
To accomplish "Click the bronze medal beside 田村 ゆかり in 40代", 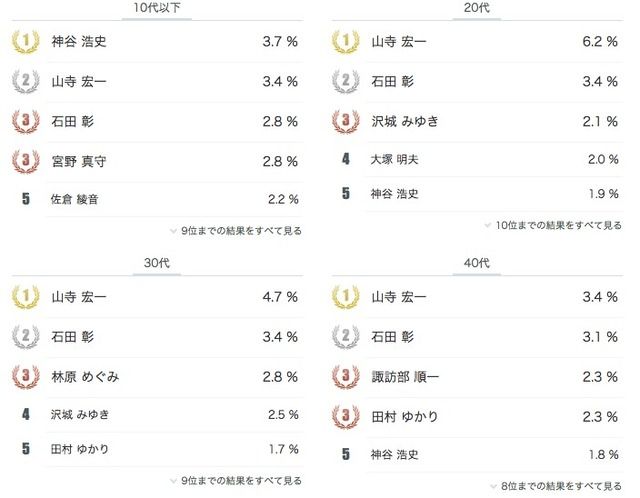I will click(345, 416).
